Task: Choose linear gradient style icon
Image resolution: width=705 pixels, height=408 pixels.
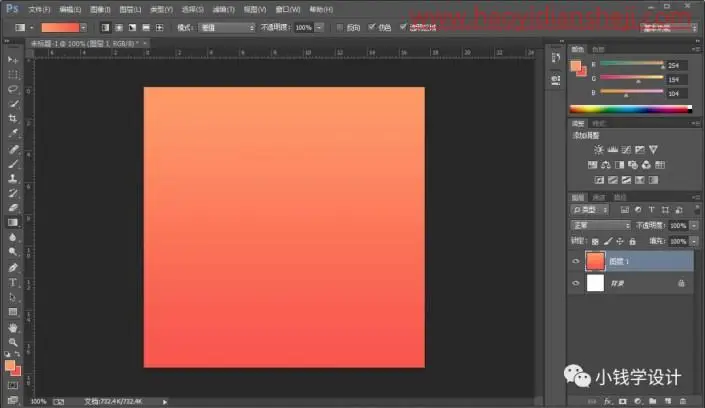Action: pos(105,28)
